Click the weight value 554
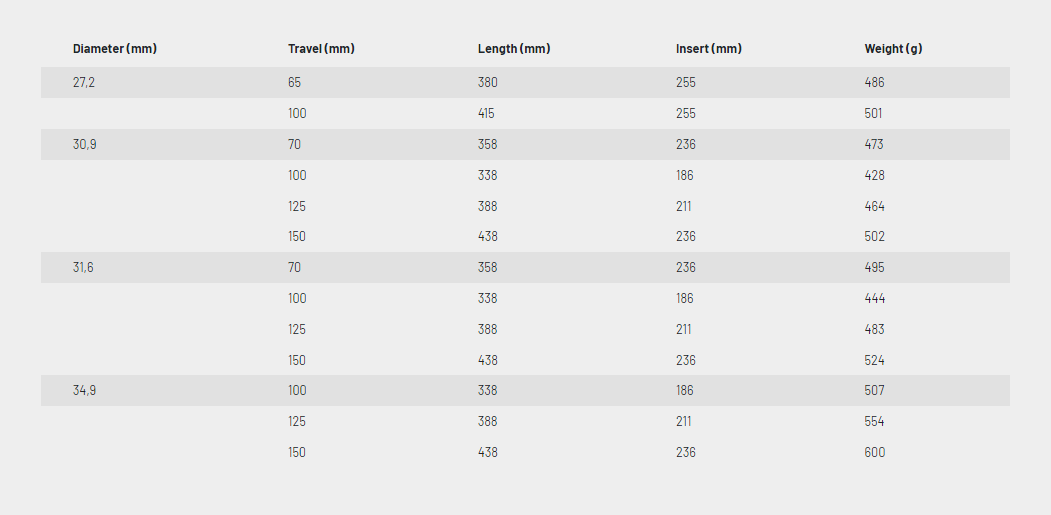This screenshot has height=515, width=1051. point(875,421)
